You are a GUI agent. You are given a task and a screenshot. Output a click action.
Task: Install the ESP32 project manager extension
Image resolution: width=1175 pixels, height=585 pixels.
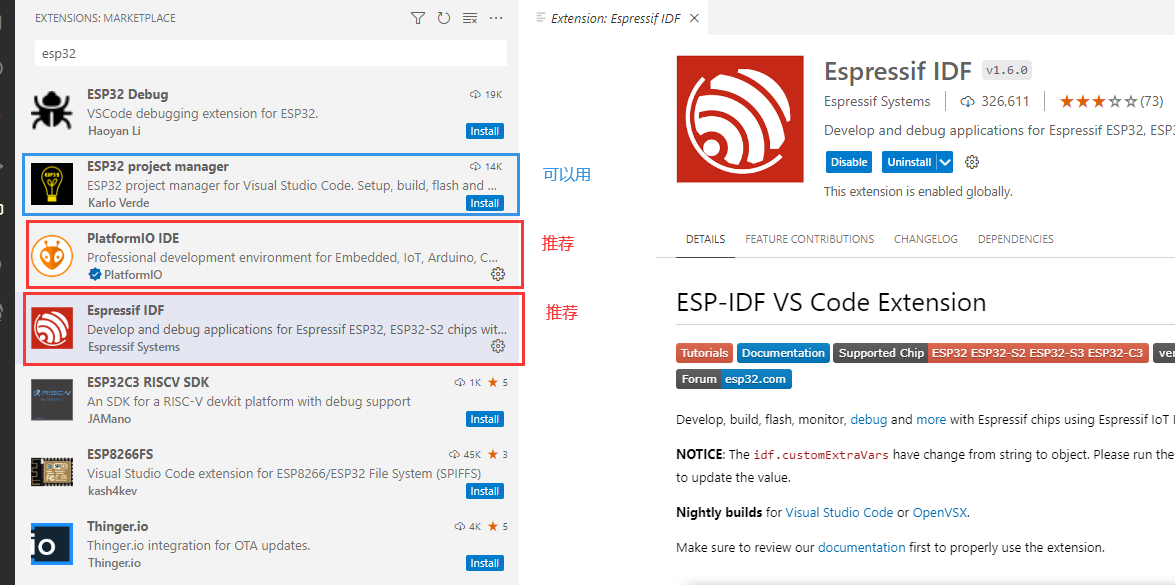pyautogui.click(x=484, y=203)
